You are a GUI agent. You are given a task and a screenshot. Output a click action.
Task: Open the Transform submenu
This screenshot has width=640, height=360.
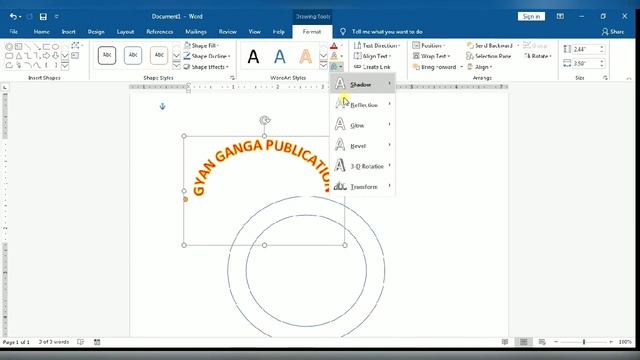click(362, 186)
